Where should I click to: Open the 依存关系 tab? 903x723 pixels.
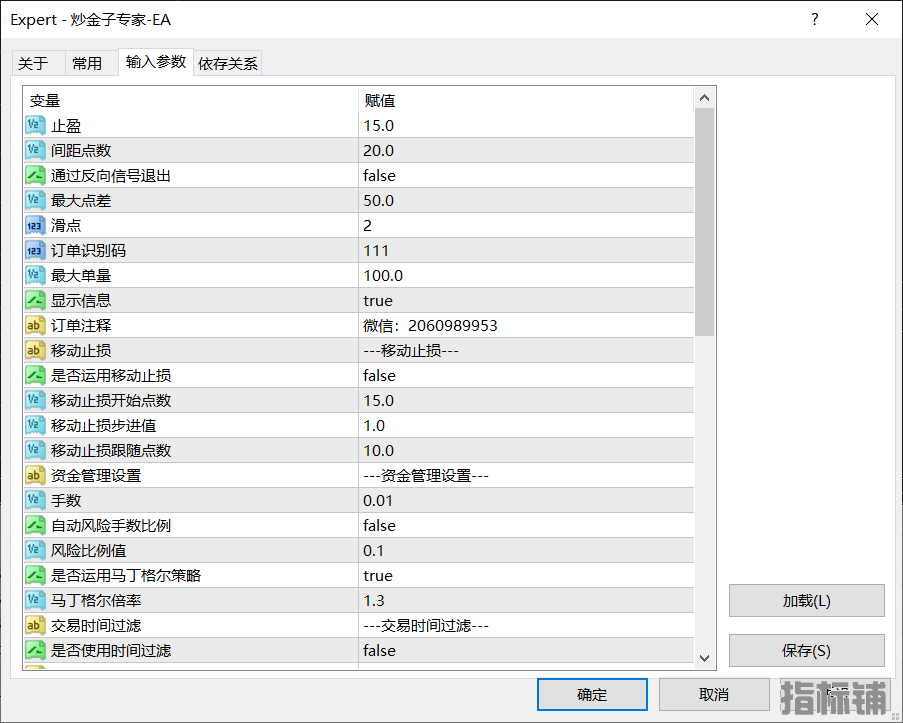[x=228, y=63]
